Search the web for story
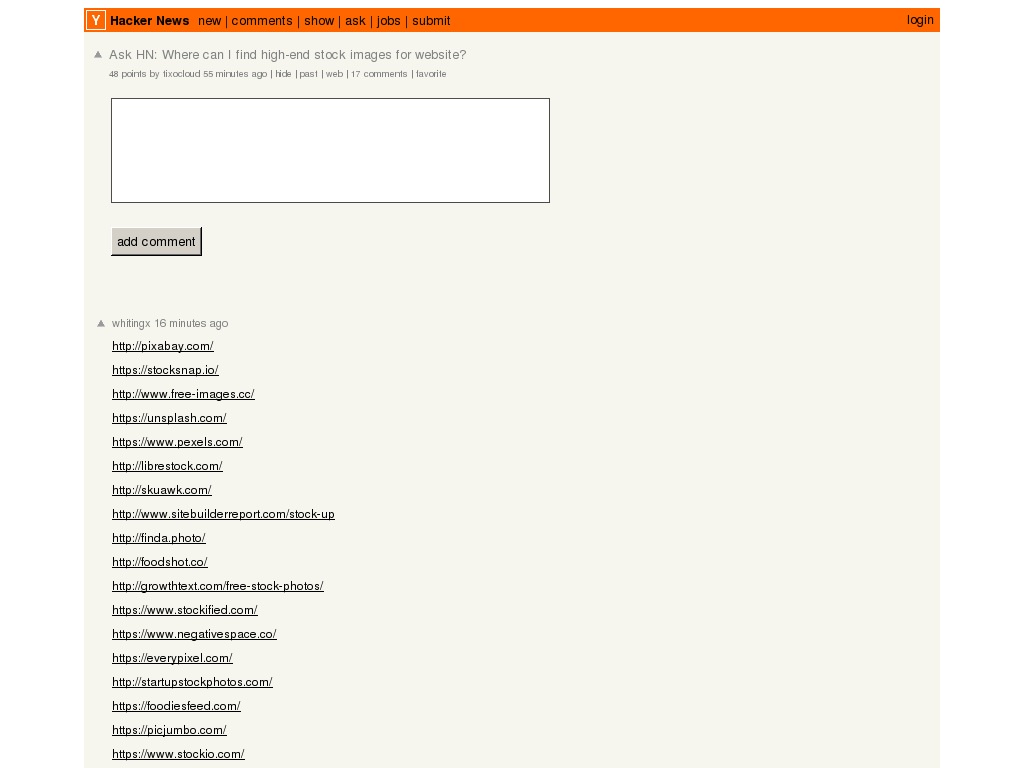Viewport: 1024px width, 768px height. pos(334,74)
